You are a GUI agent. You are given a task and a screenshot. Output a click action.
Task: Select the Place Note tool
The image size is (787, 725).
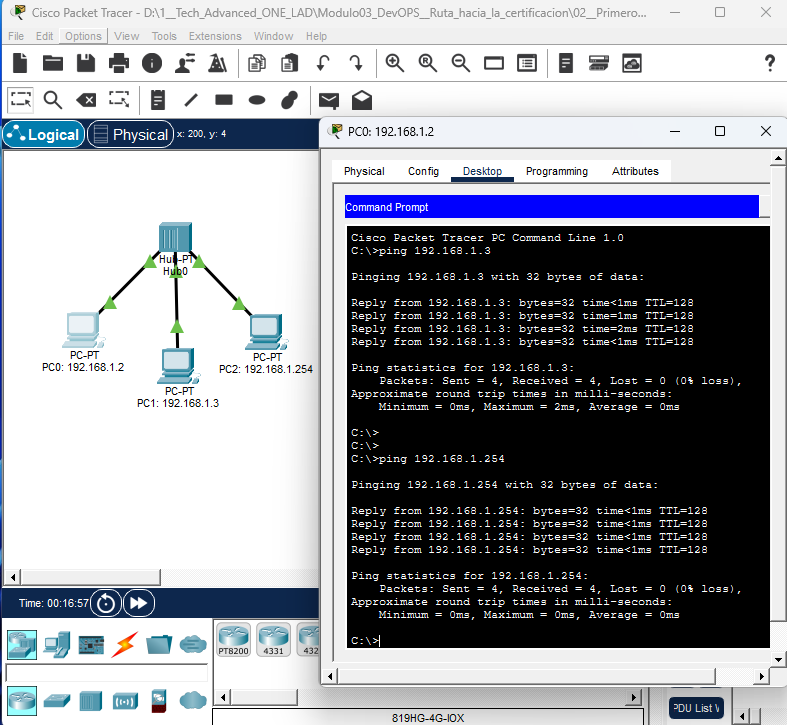pyautogui.click(x=158, y=100)
